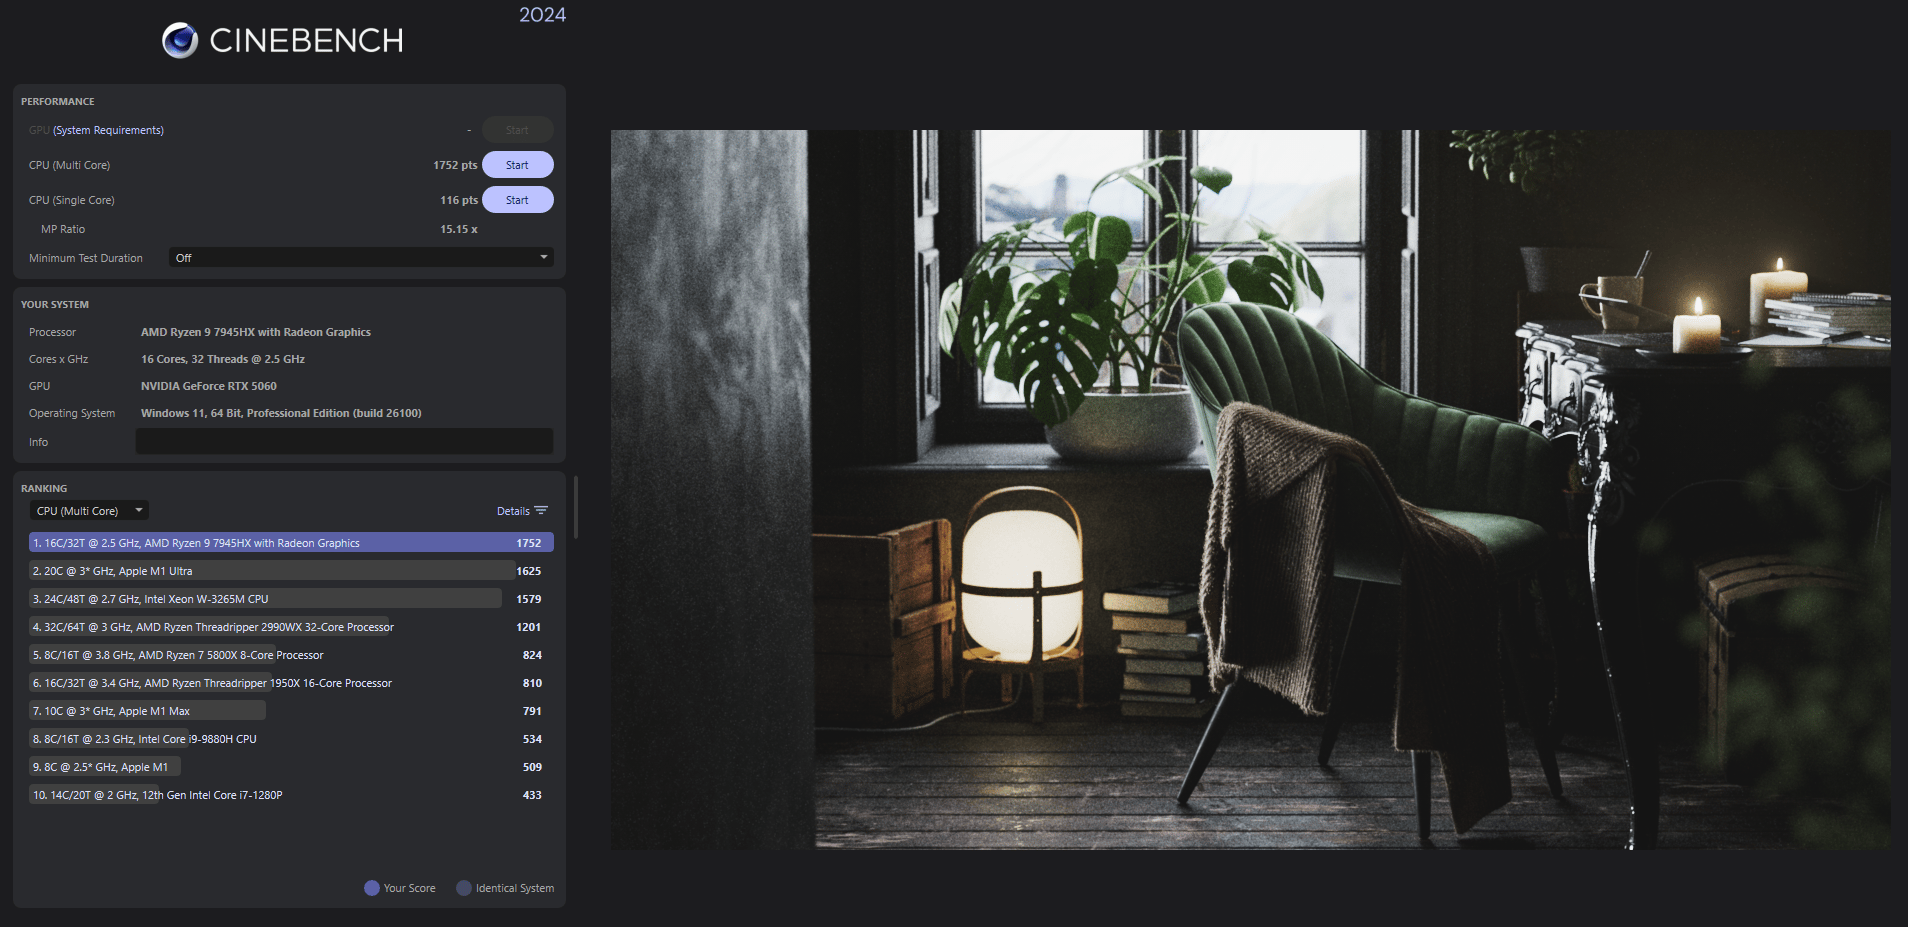This screenshot has height=927, width=1908.
Task: Open the System Requirements link
Action: click(x=108, y=130)
